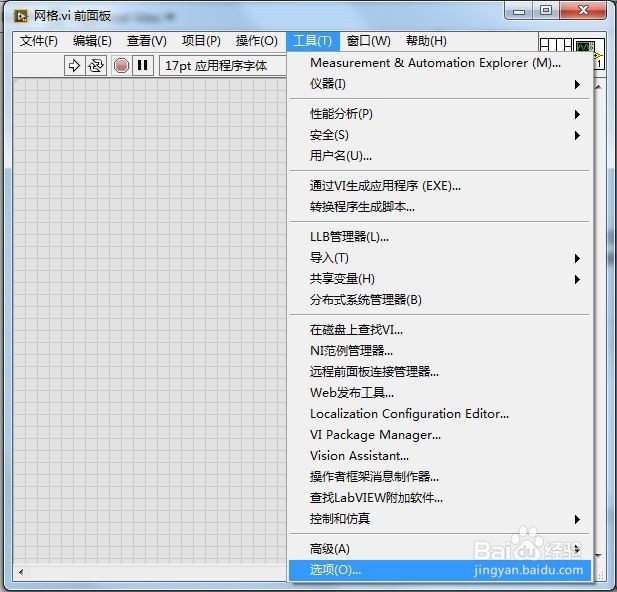This screenshot has height=592, width=617.
Task: Open the 编辑(E) menu
Action: (x=92, y=41)
